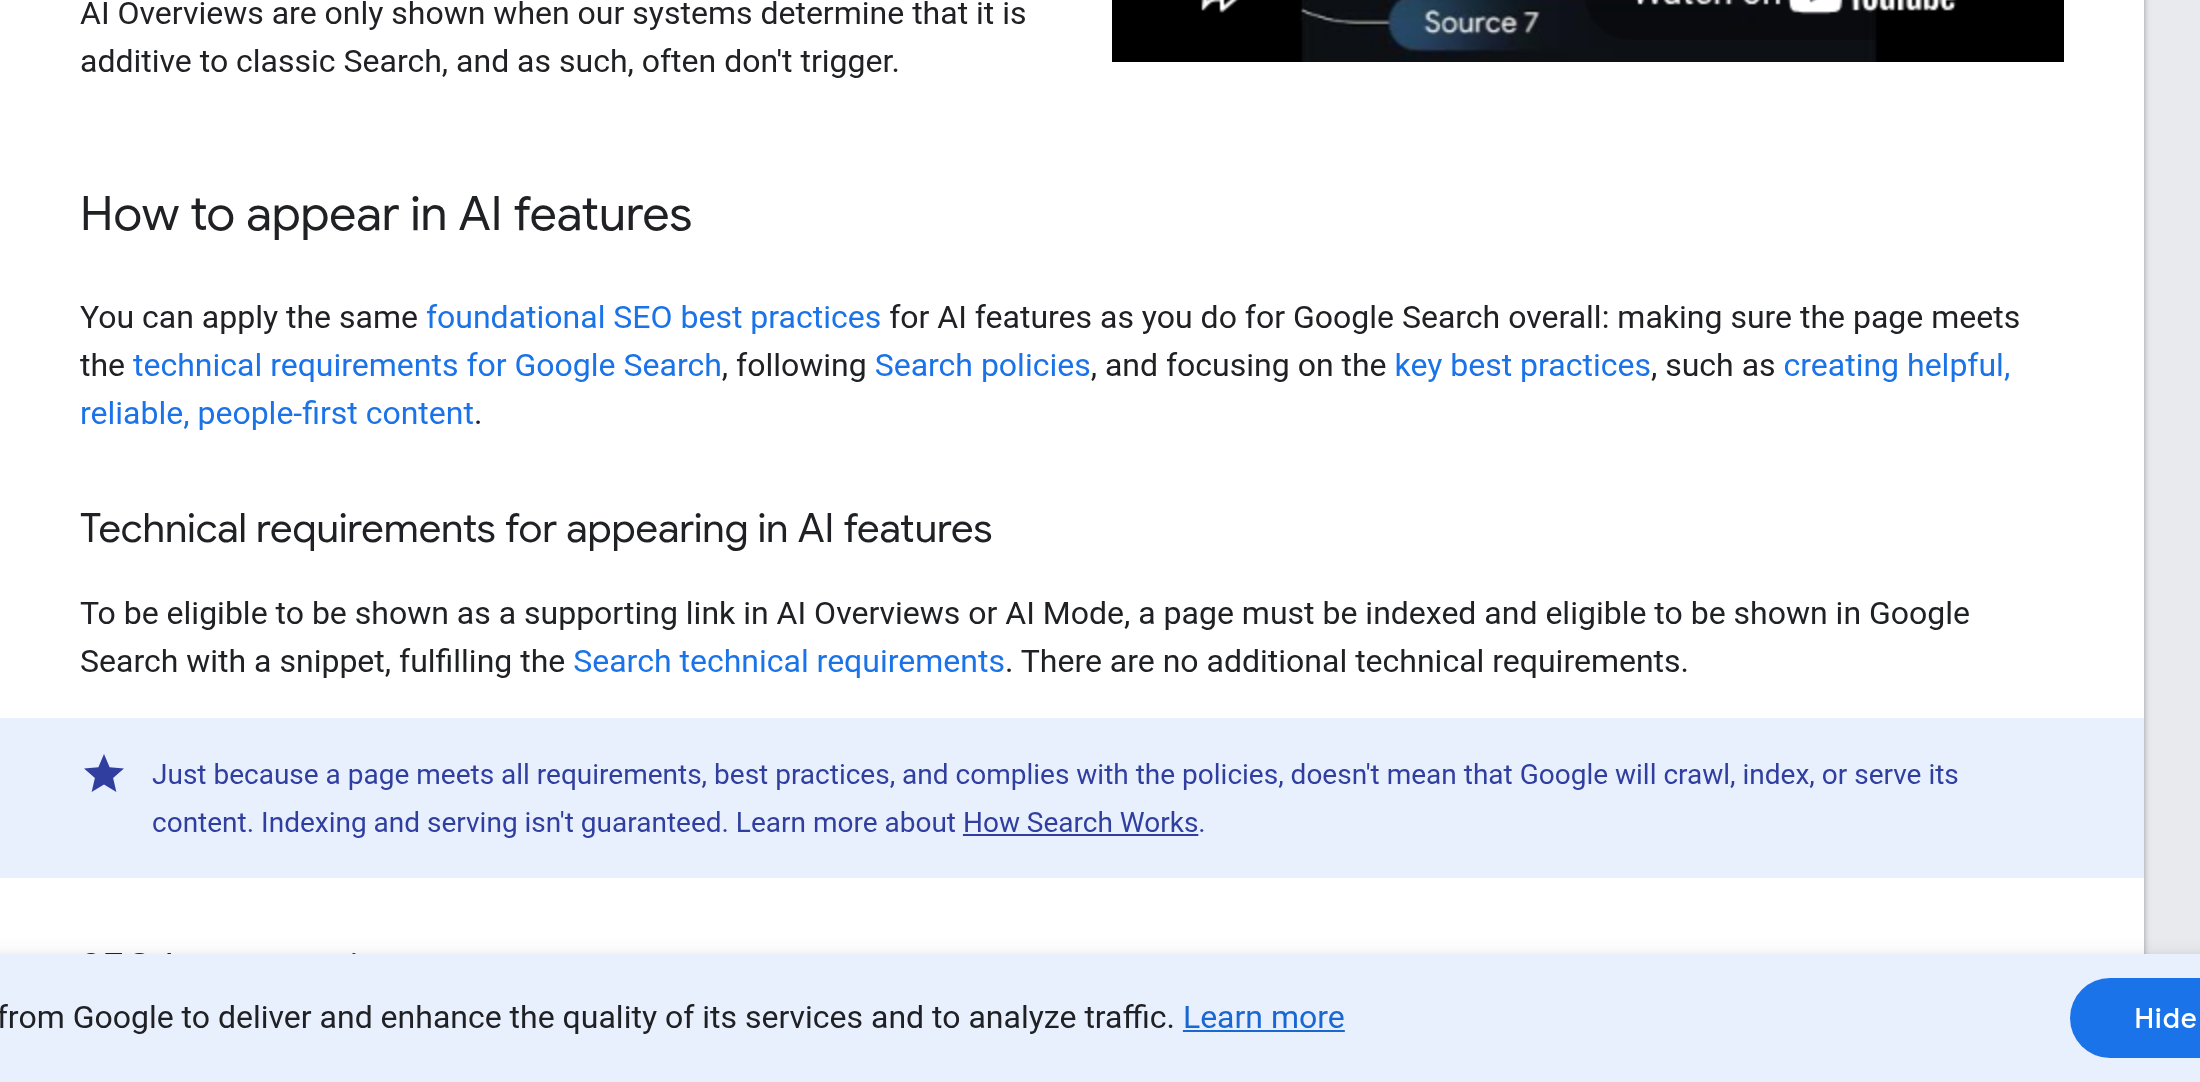The width and height of the screenshot is (2200, 1082).
Task: Select the Source 7 chip in the video
Action: coord(1473,22)
